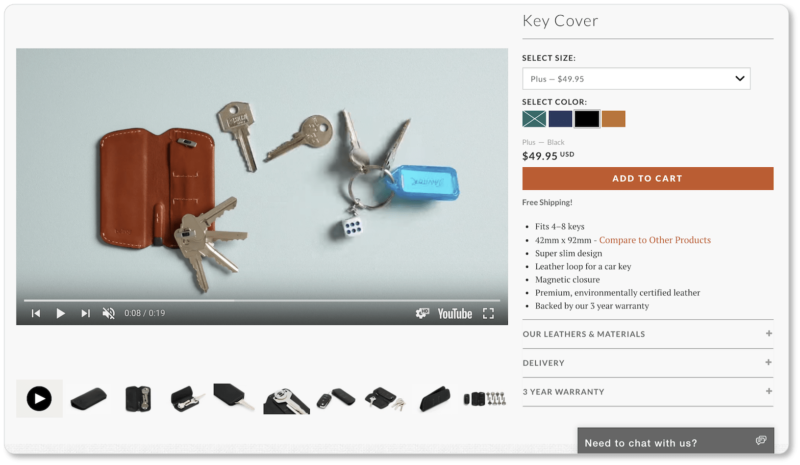The width and height of the screenshot is (800, 465).
Task: Expand the 3 Year Warranty section
Action: pyautogui.click(x=647, y=392)
